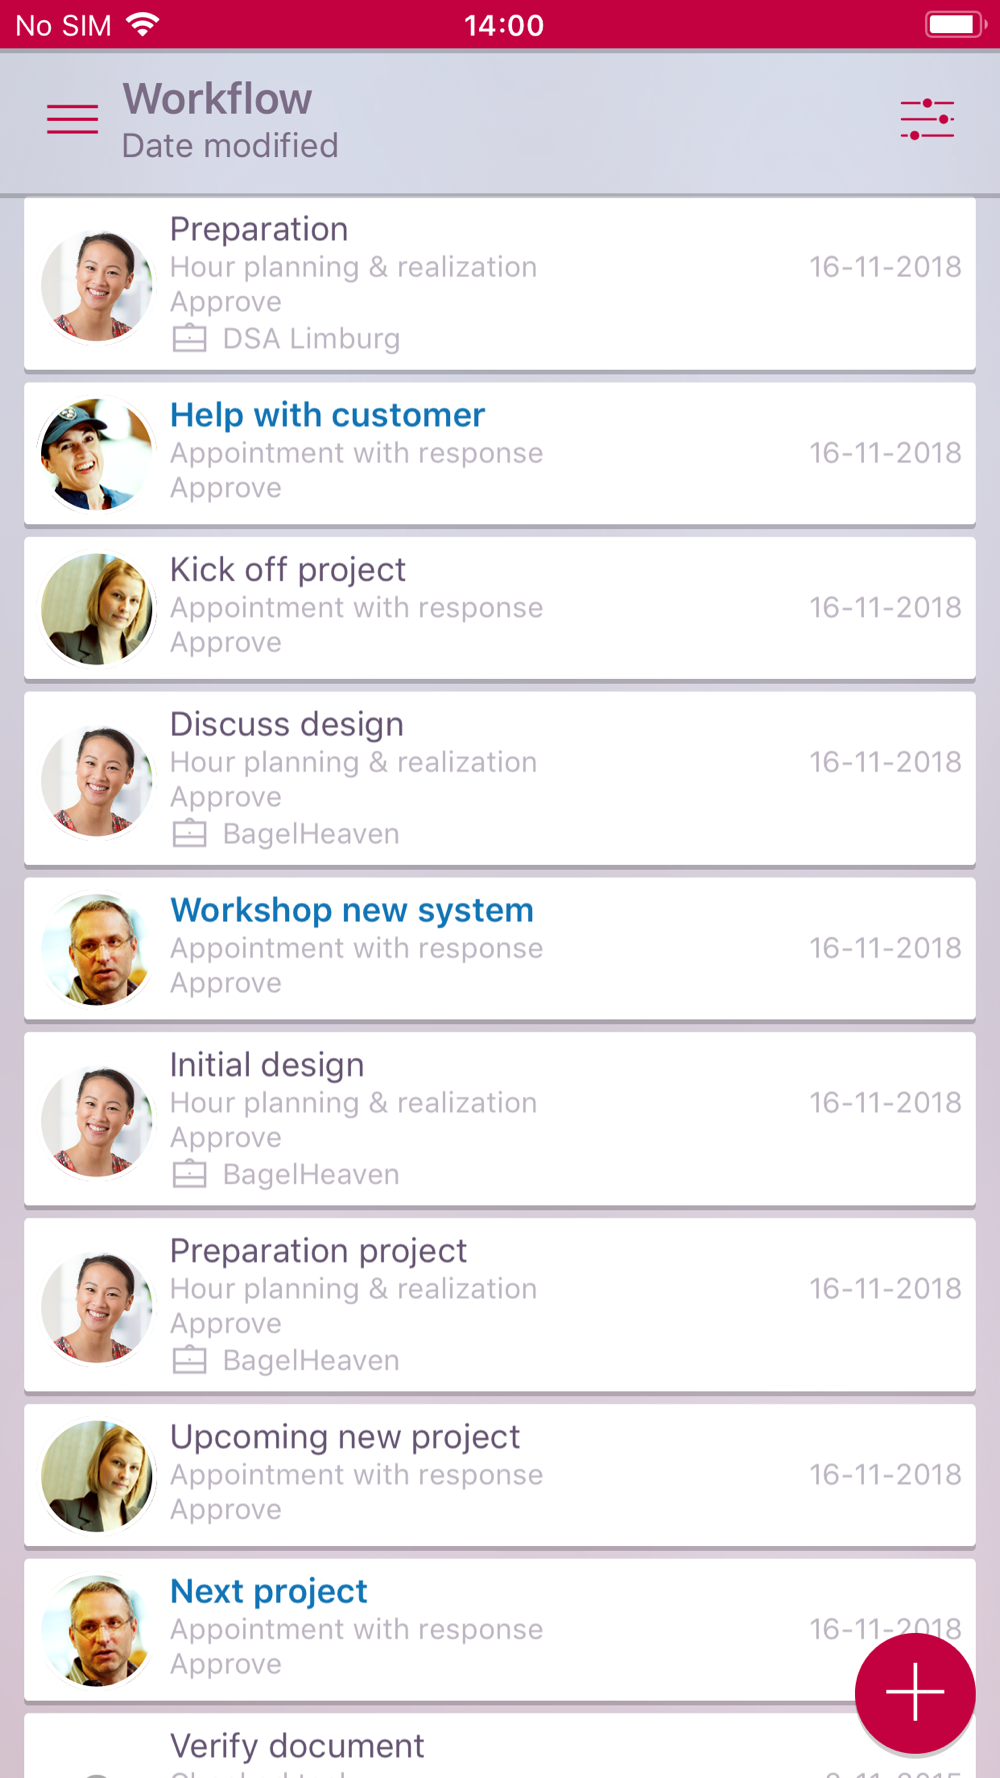Image resolution: width=1000 pixels, height=1778 pixels.
Task: Open the filter sliders settings icon
Action: click(926, 119)
